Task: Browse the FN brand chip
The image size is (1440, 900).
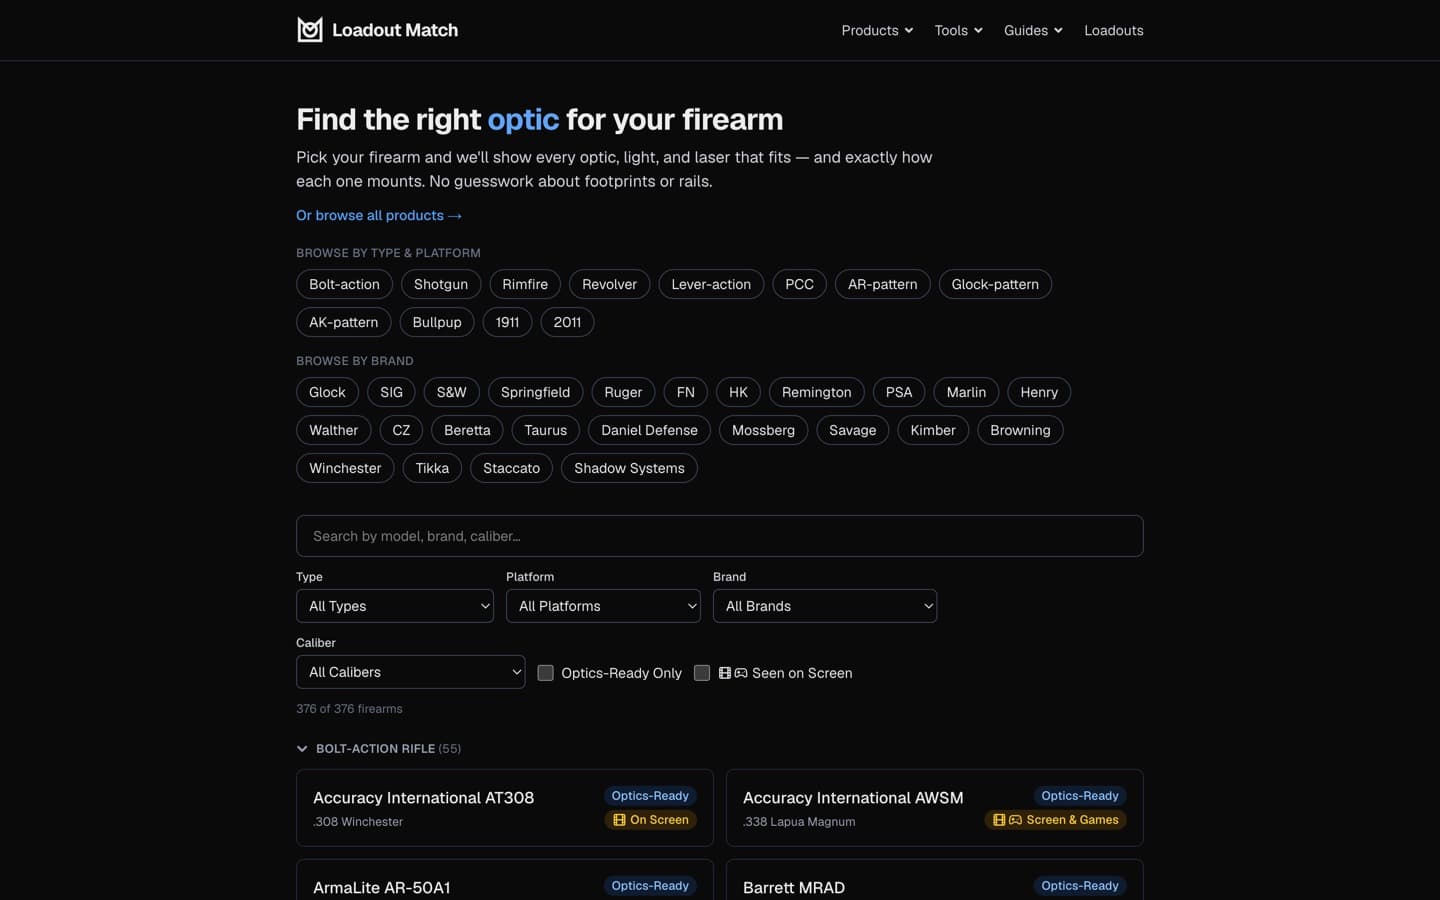Action: (x=686, y=392)
